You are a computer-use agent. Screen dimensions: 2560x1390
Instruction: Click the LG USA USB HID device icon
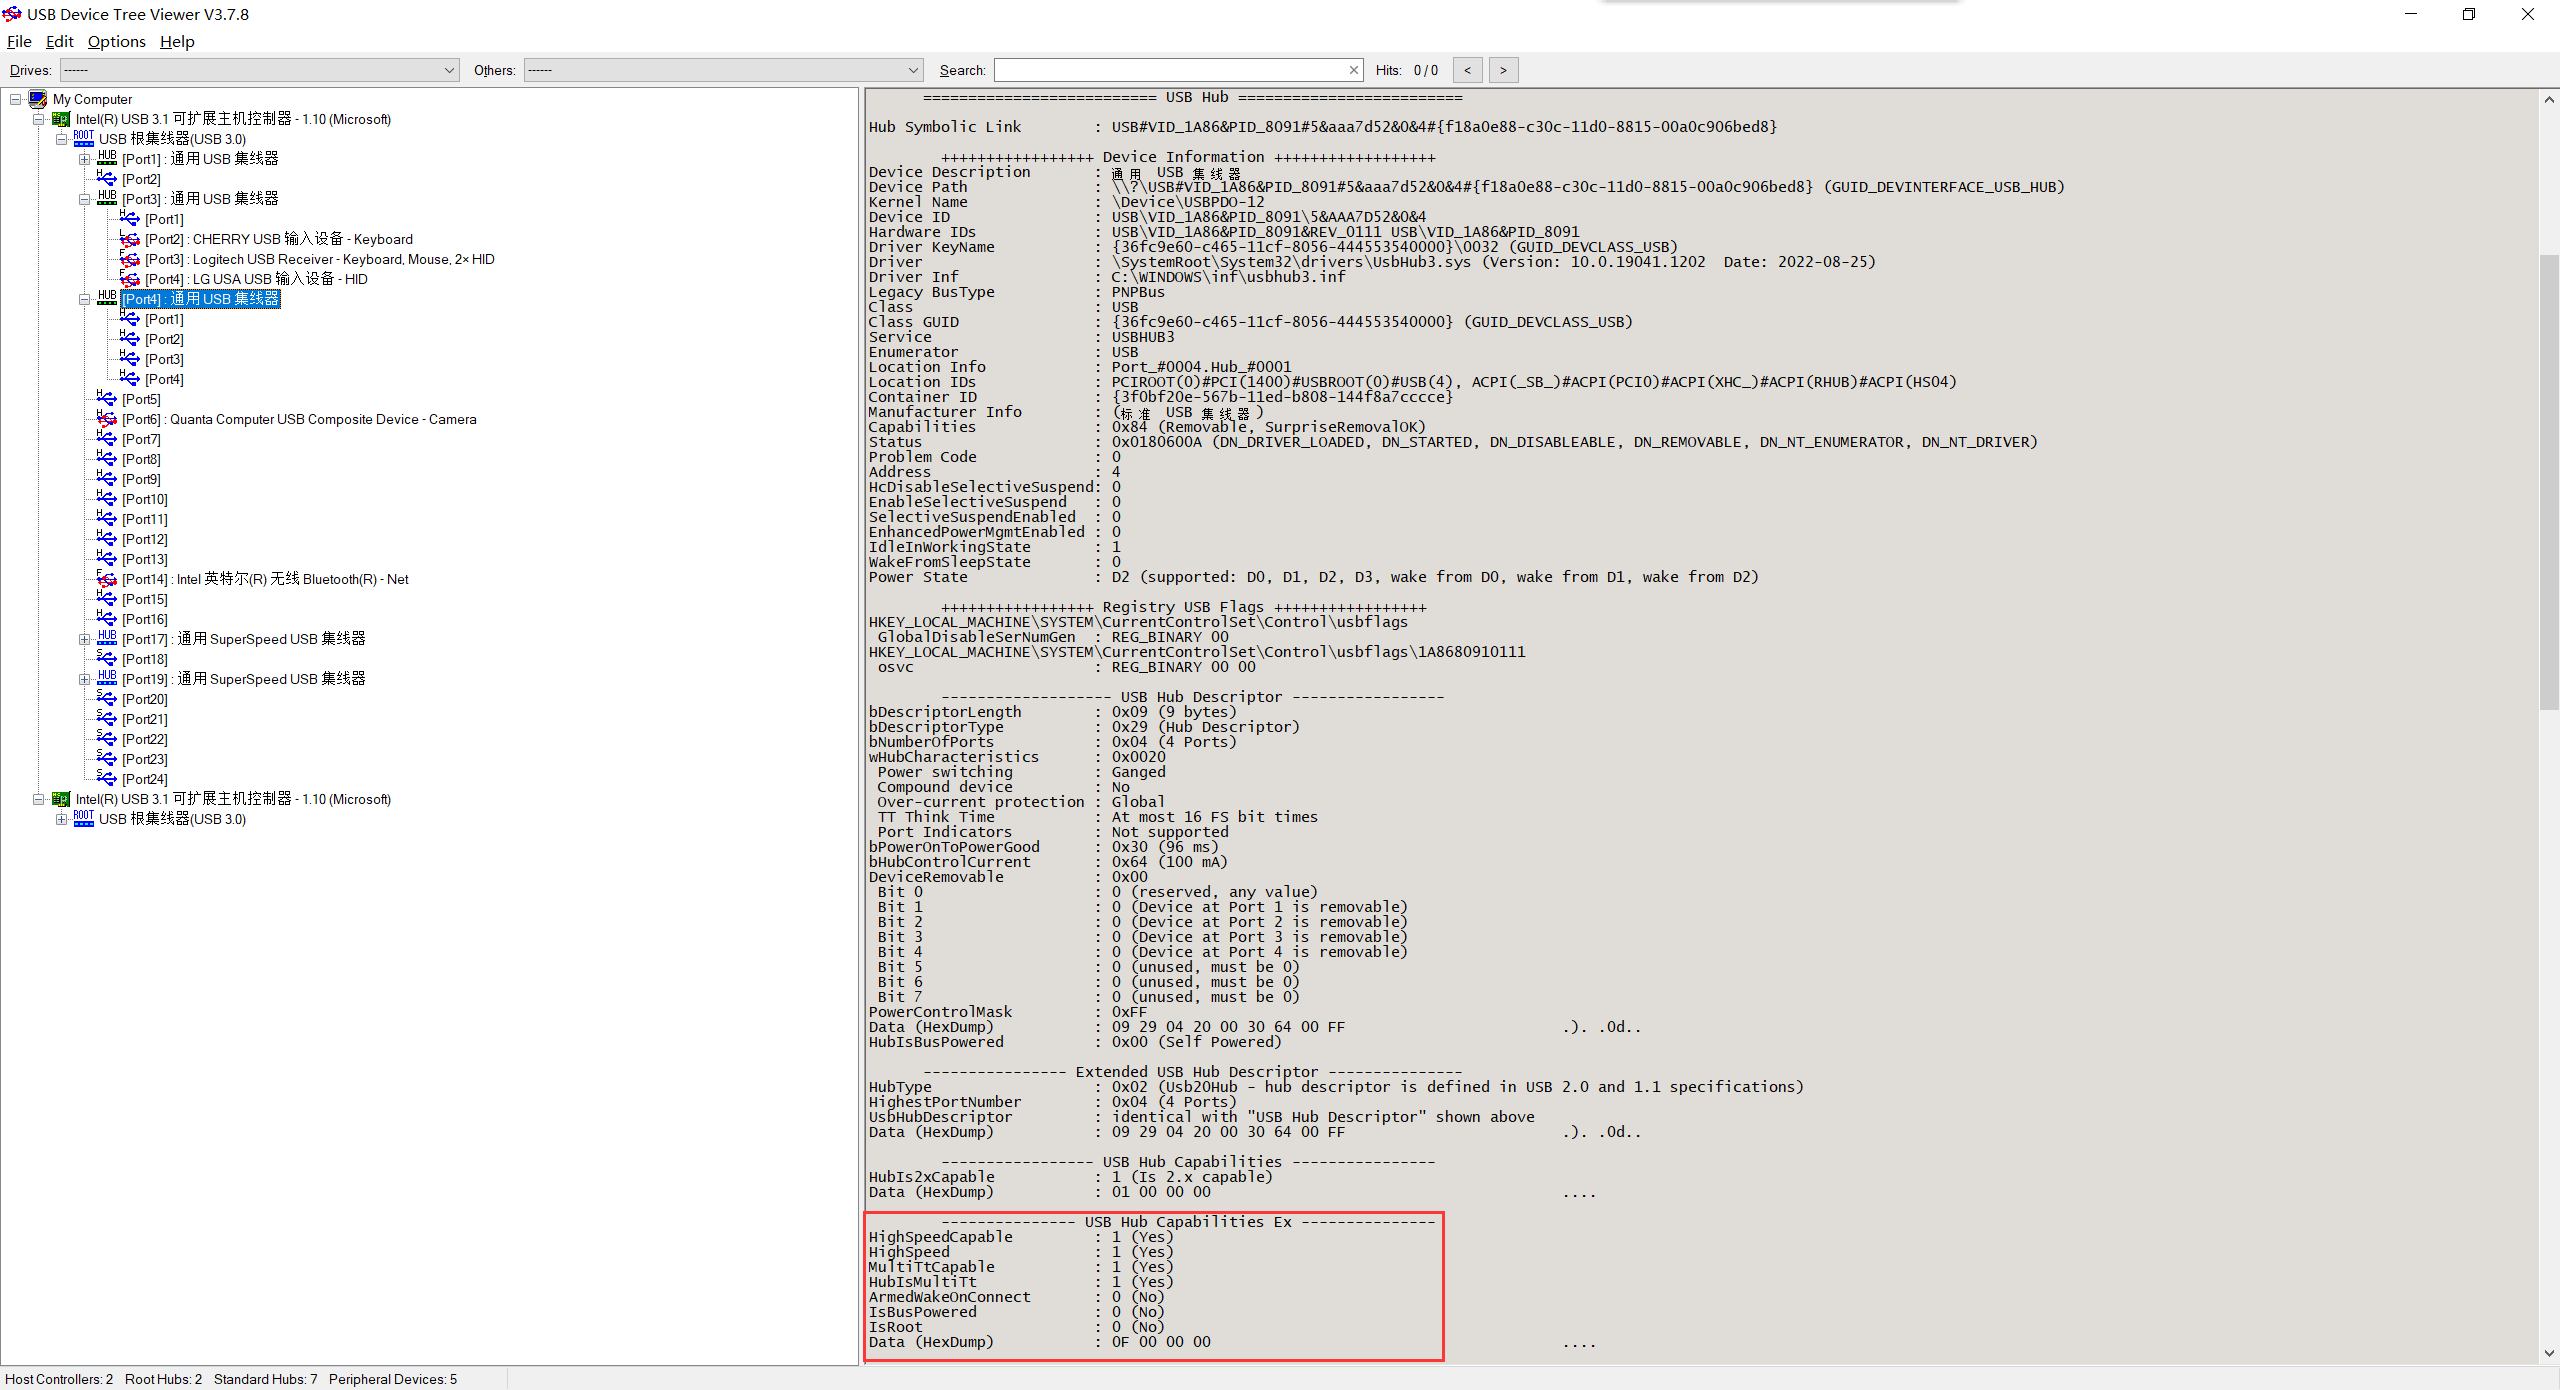(x=130, y=279)
